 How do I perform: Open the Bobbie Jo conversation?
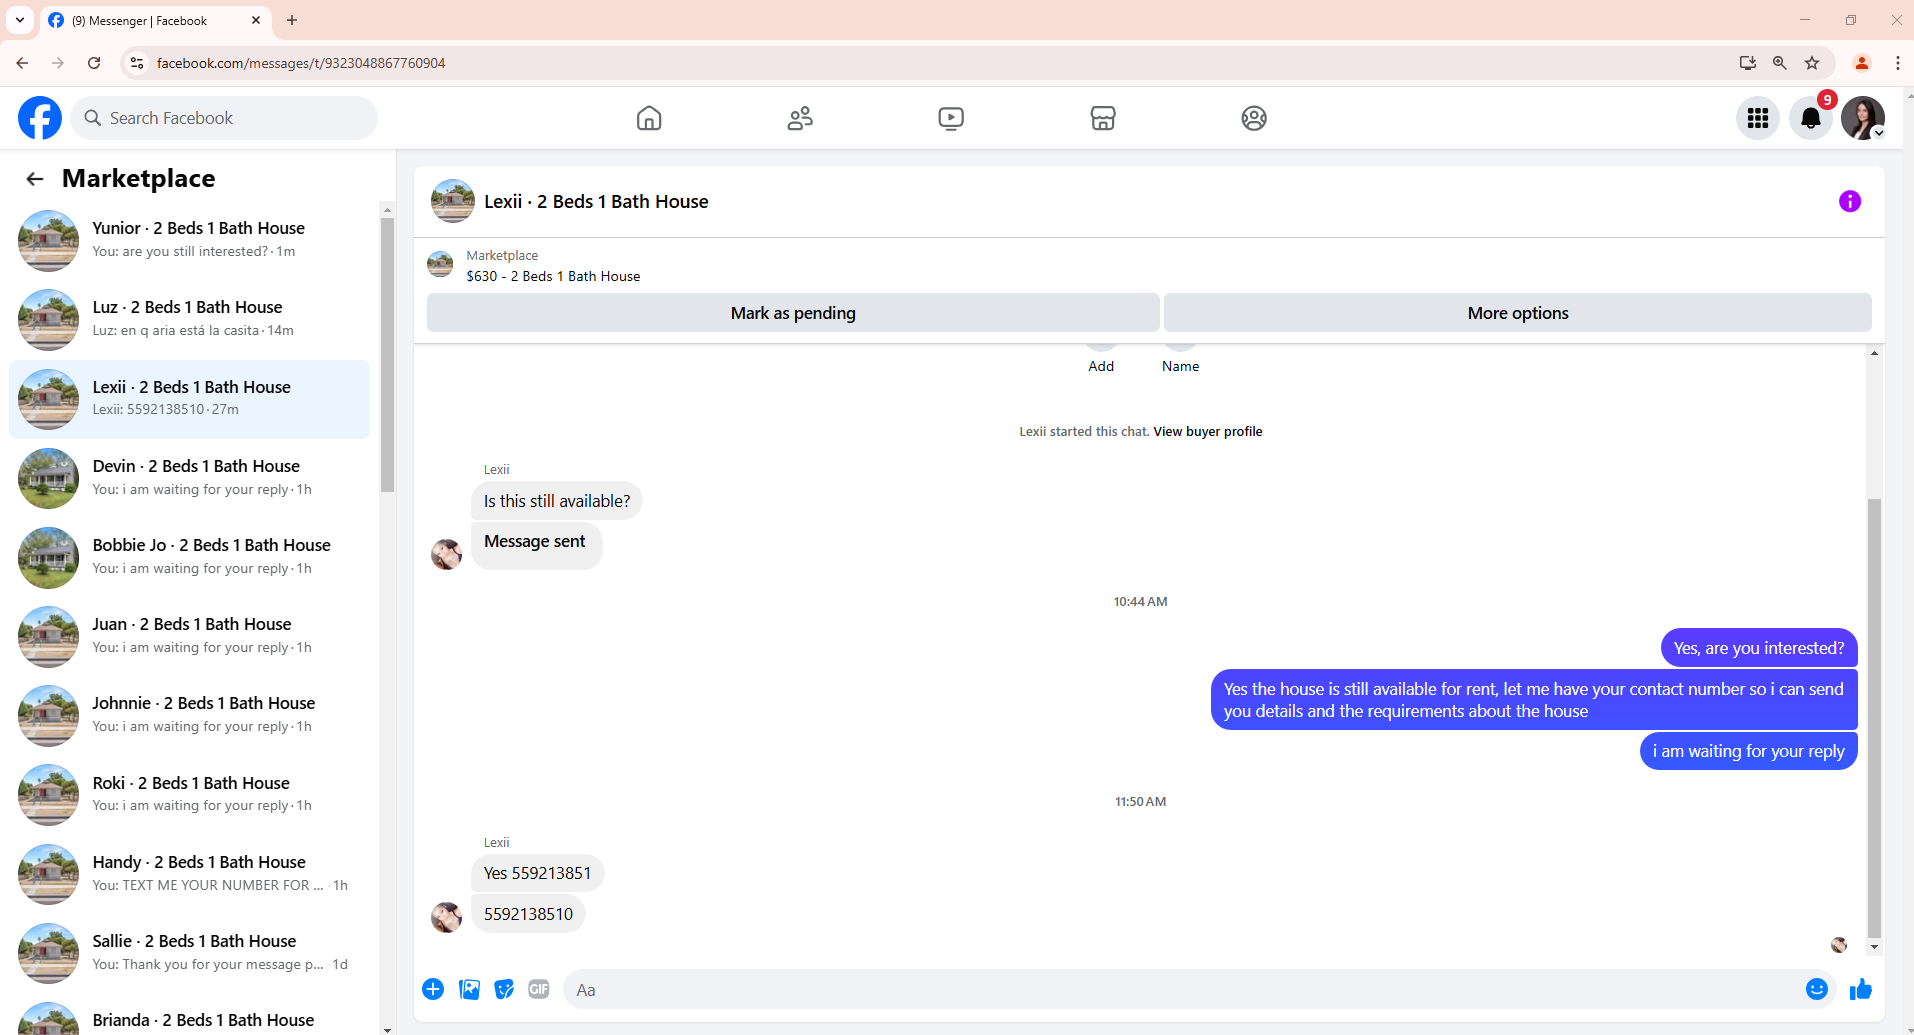tap(190, 557)
